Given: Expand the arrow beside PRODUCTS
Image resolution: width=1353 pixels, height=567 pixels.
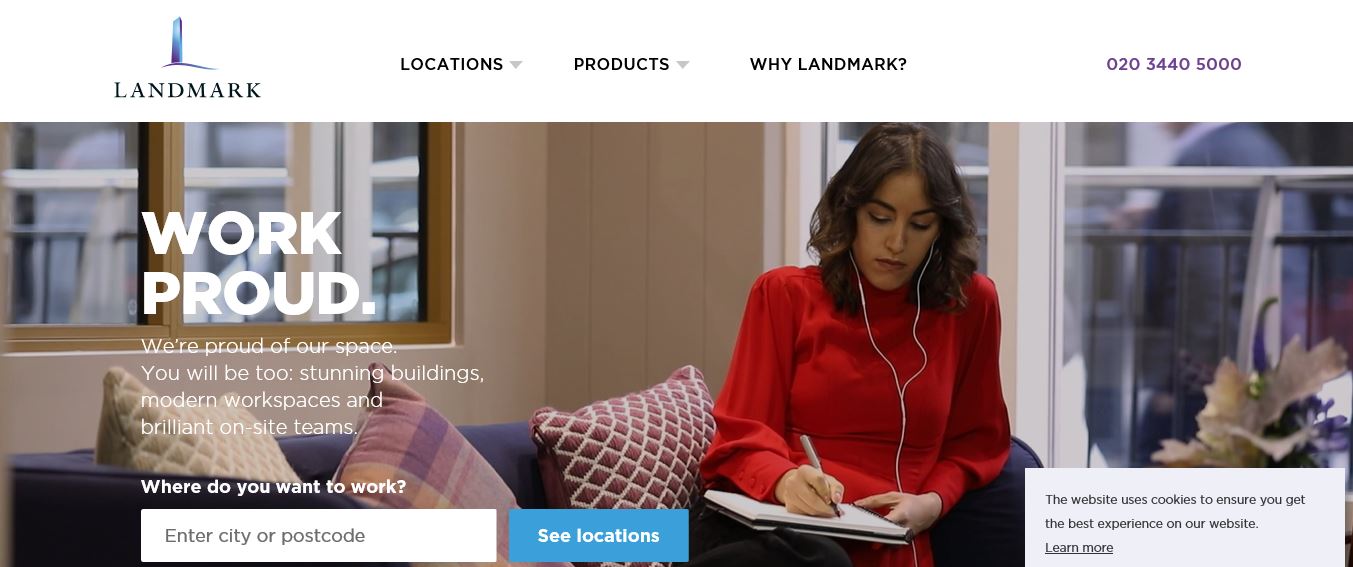Looking at the screenshot, I should 683,65.
